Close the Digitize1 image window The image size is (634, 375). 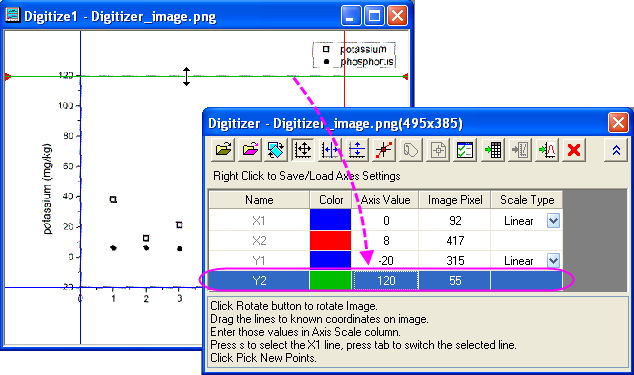(397, 16)
